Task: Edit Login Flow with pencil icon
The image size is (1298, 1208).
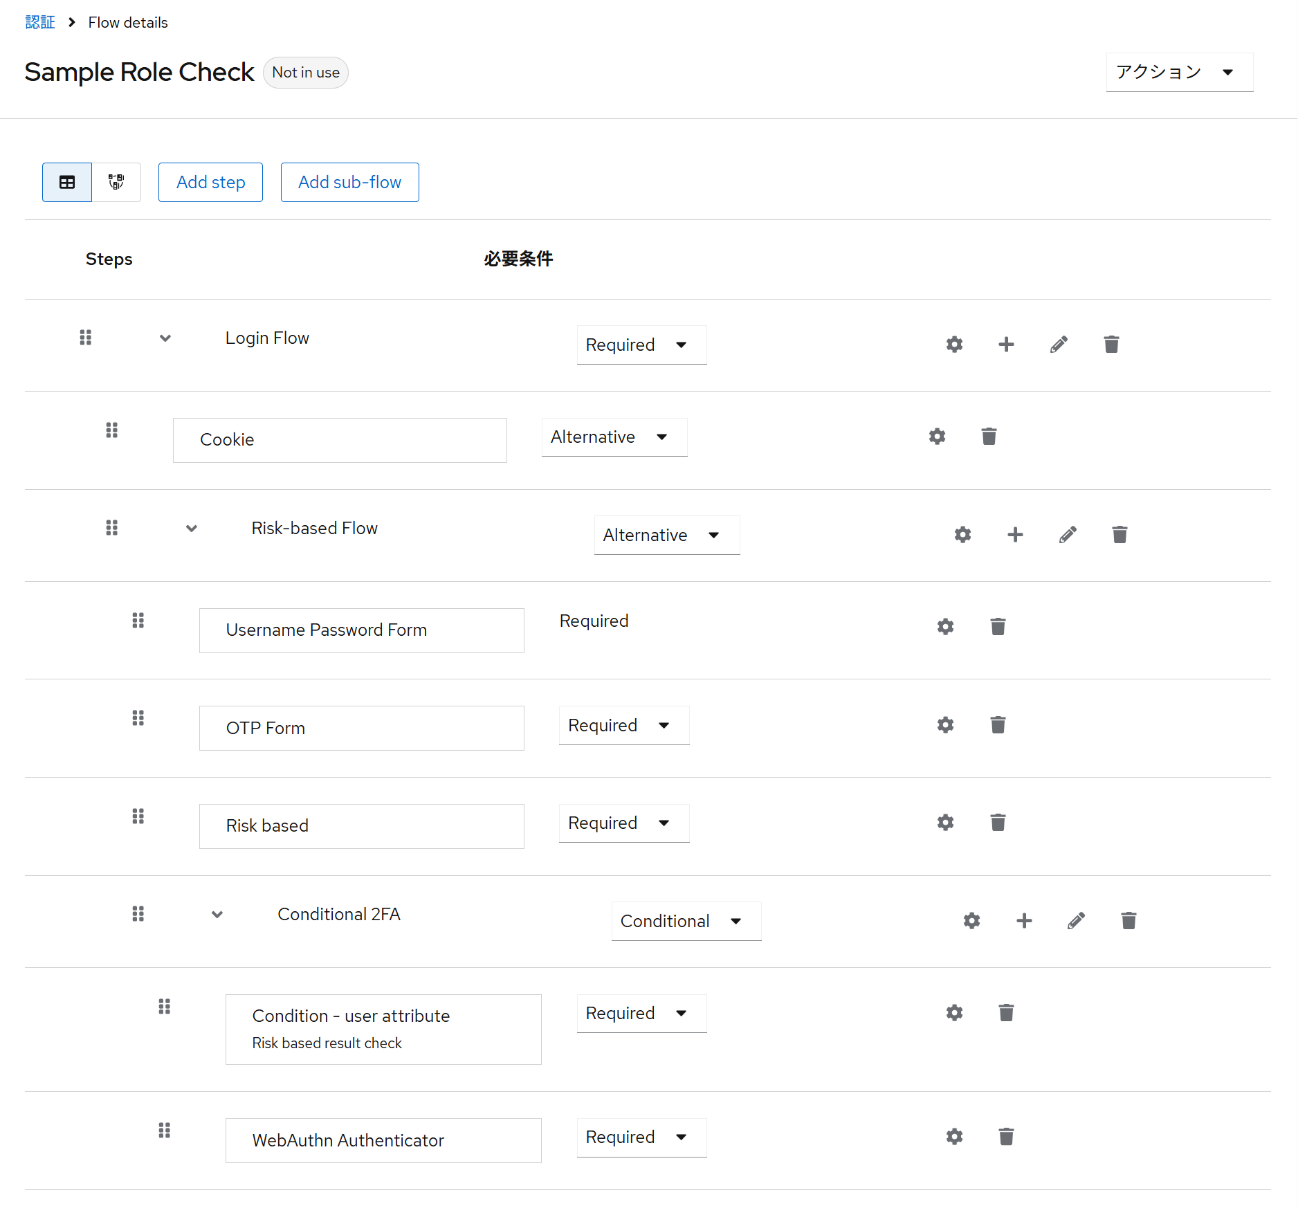Action: coord(1059,344)
